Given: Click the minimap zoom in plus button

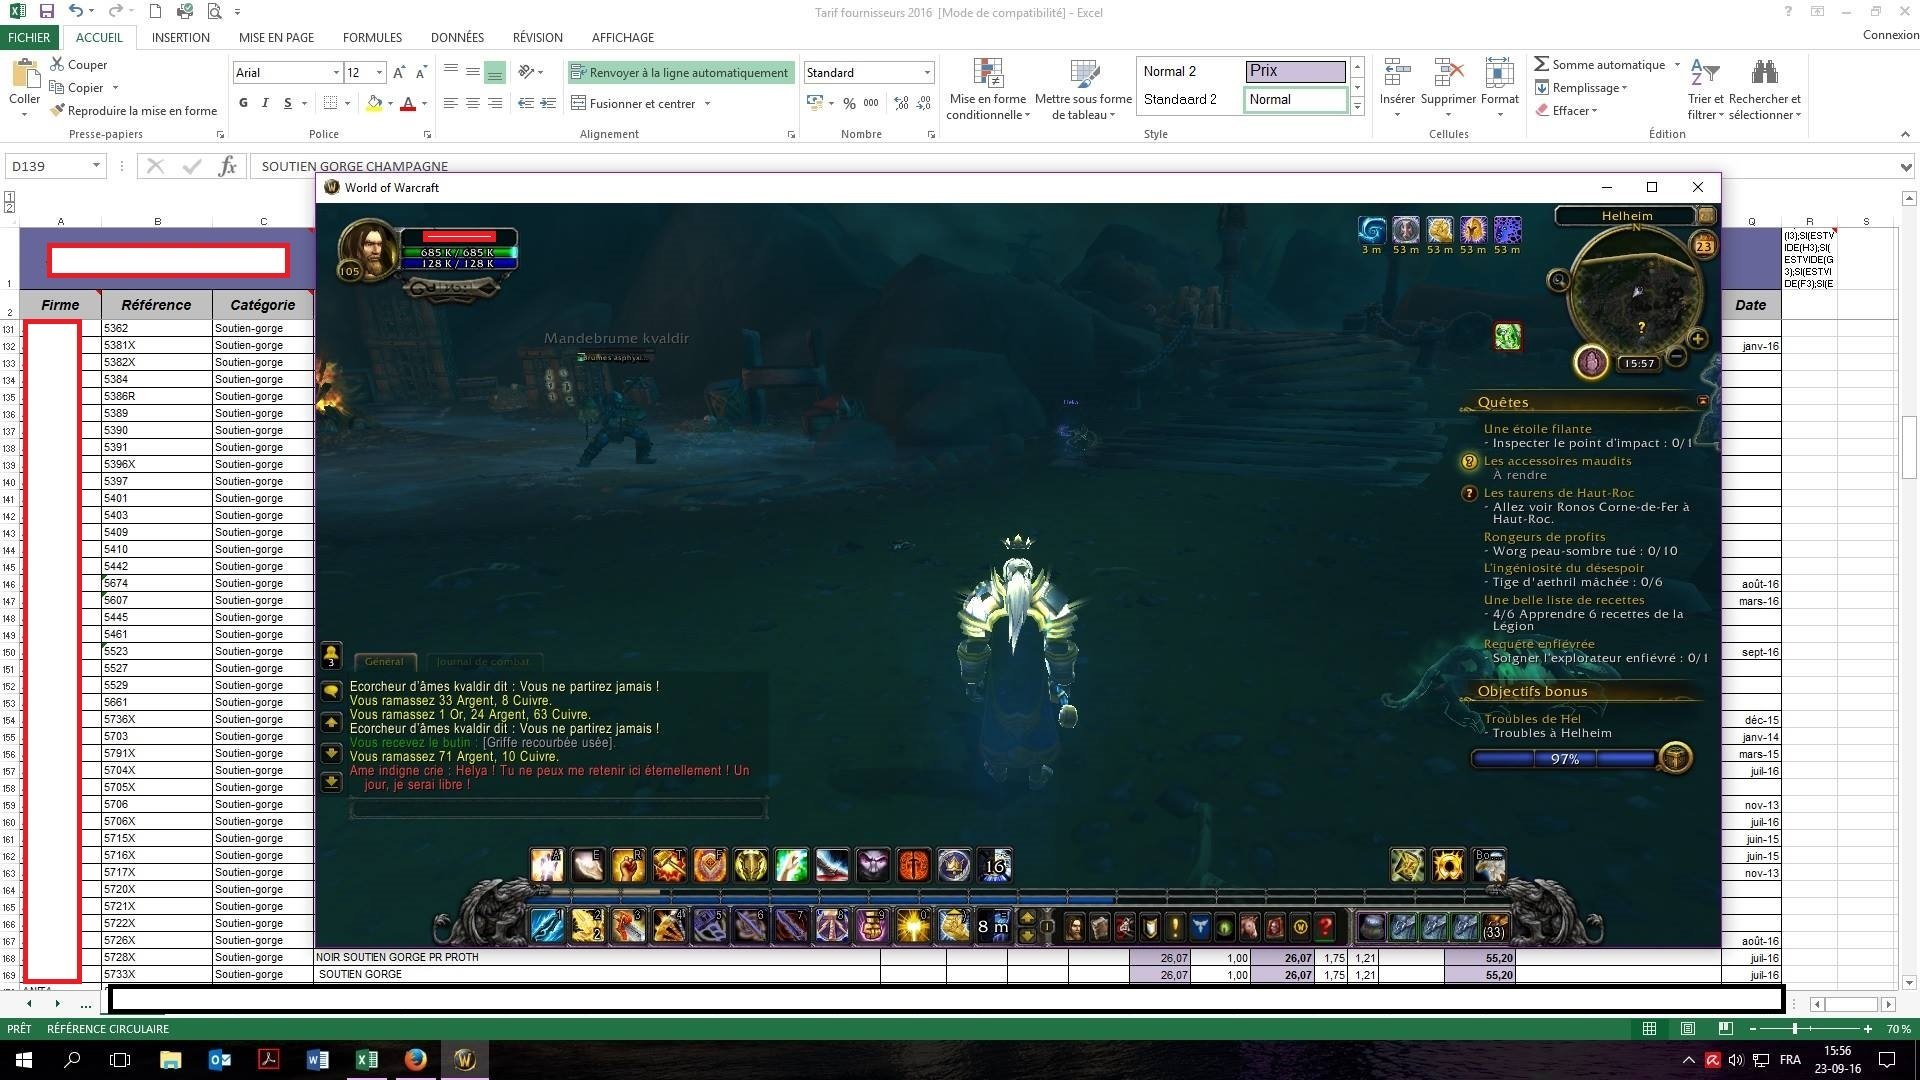Looking at the screenshot, I should point(1697,339).
